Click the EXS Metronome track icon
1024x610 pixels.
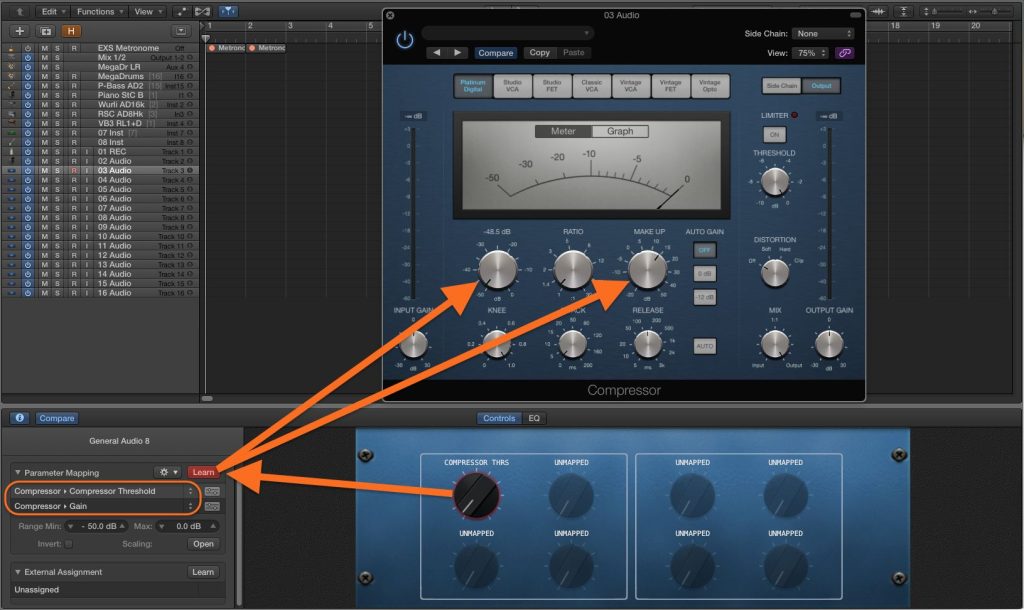pos(11,48)
